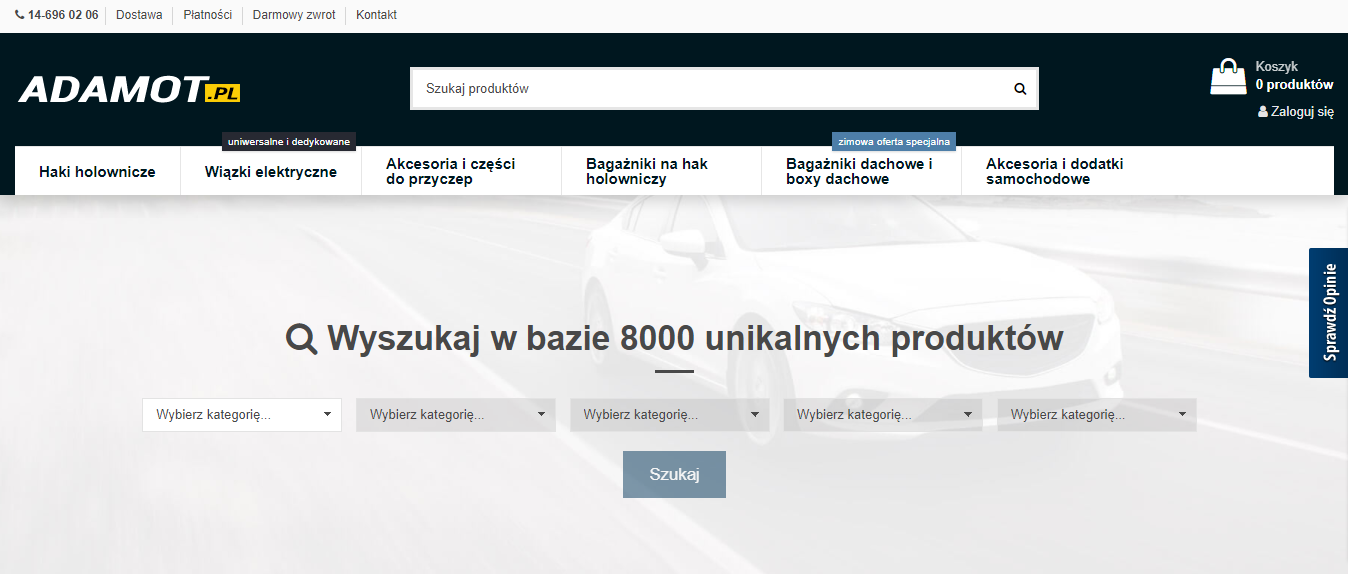
Task: Select Akcesoria i dodatki samochodowe menu
Action: pos(1054,172)
